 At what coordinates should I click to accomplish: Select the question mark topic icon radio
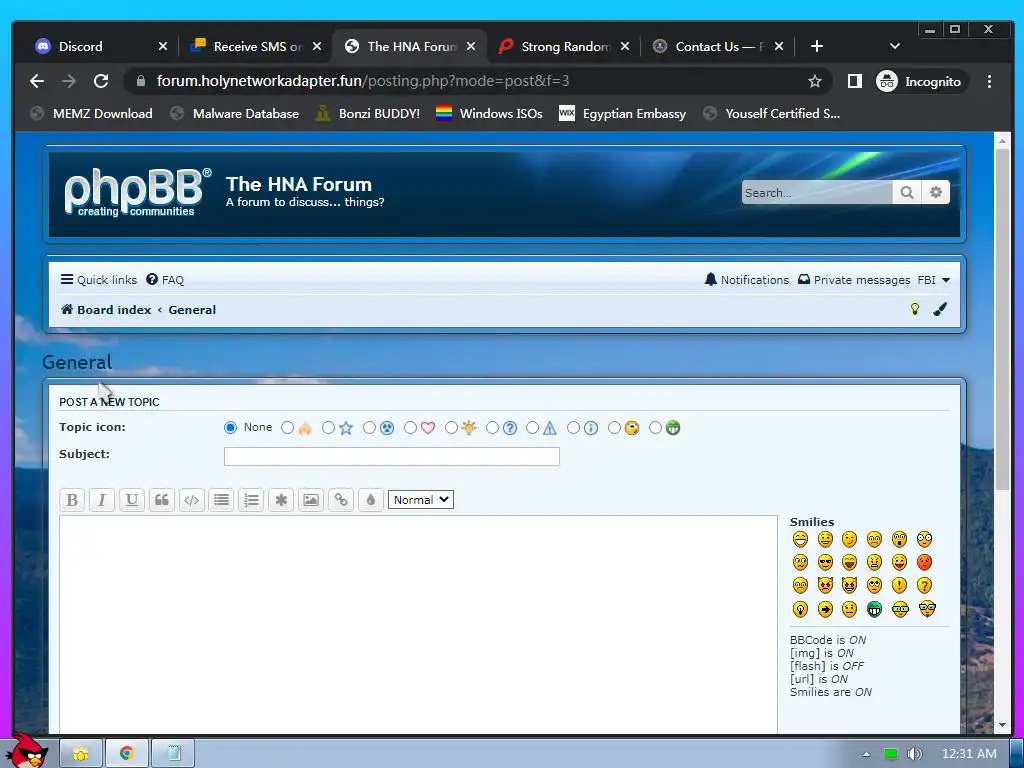pos(492,428)
